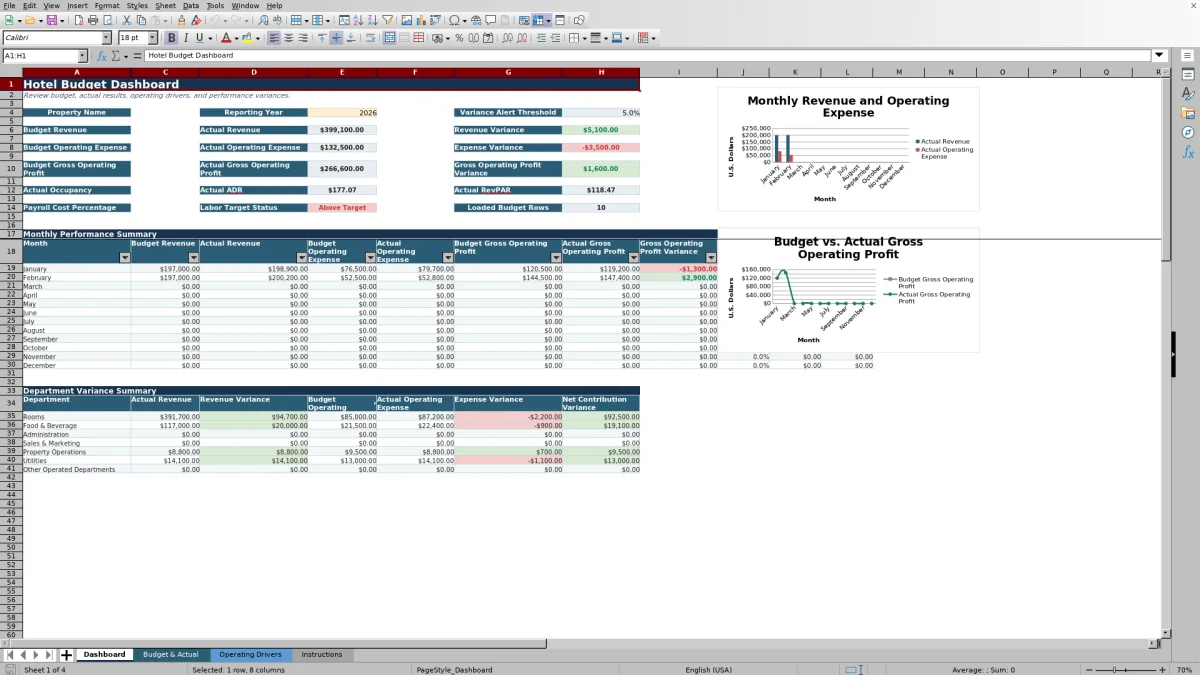Click the Align Center icon
Screen dimensions: 1200x675
288,38
